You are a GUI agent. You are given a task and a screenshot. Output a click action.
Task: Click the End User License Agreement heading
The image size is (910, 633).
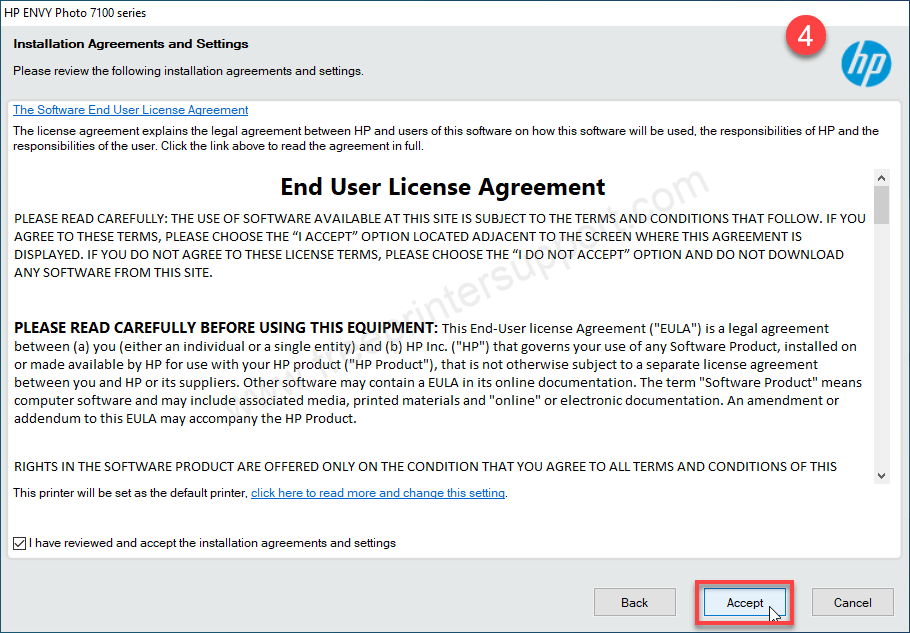(442, 187)
